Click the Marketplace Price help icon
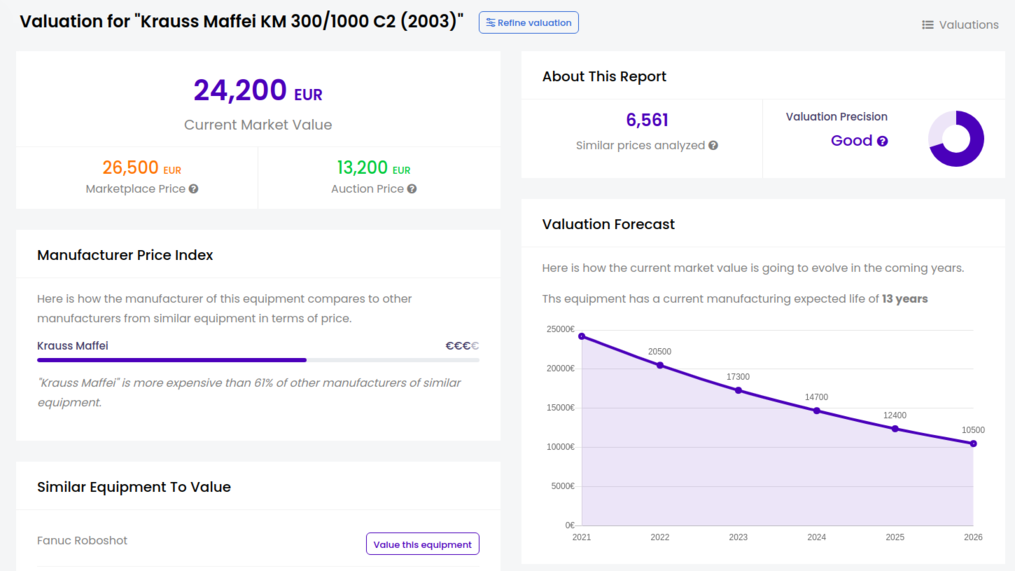 pos(194,189)
